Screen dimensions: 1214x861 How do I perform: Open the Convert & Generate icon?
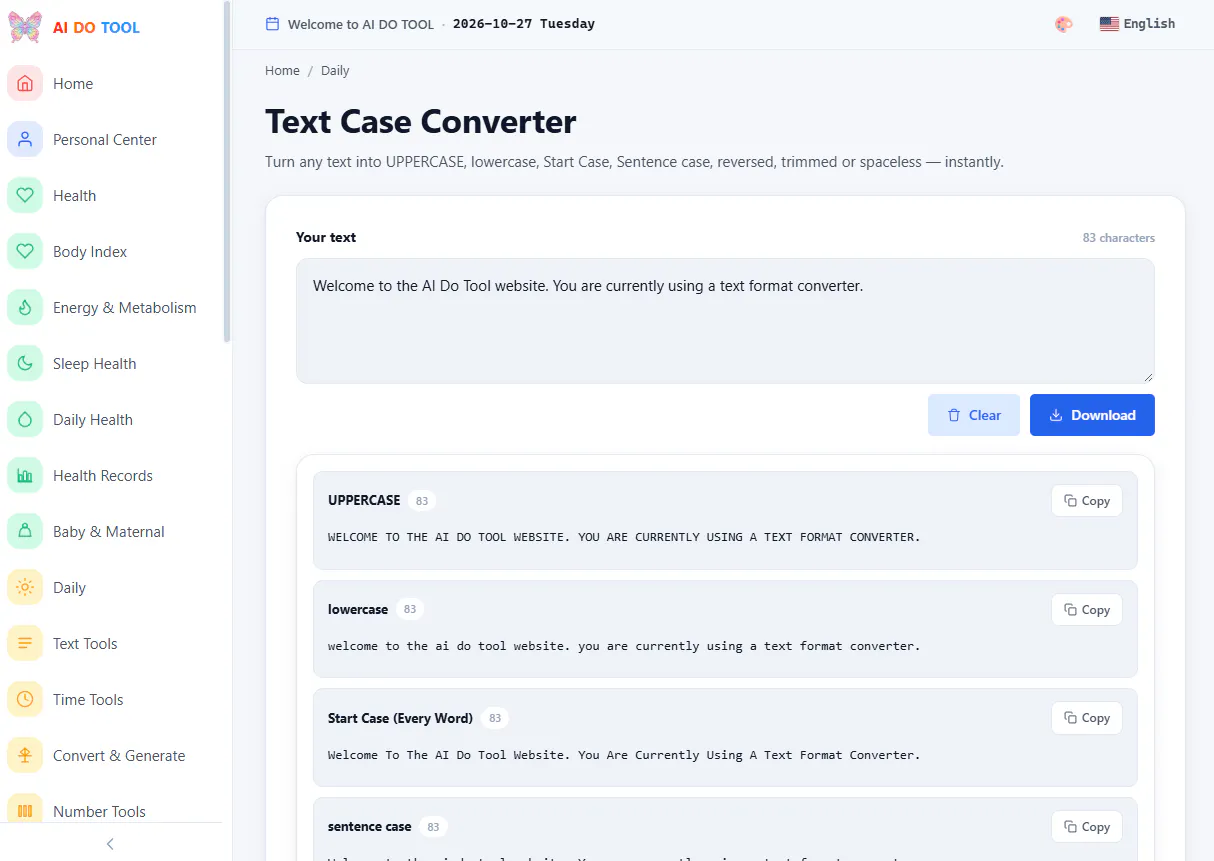pyautogui.click(x=25, y=756)
